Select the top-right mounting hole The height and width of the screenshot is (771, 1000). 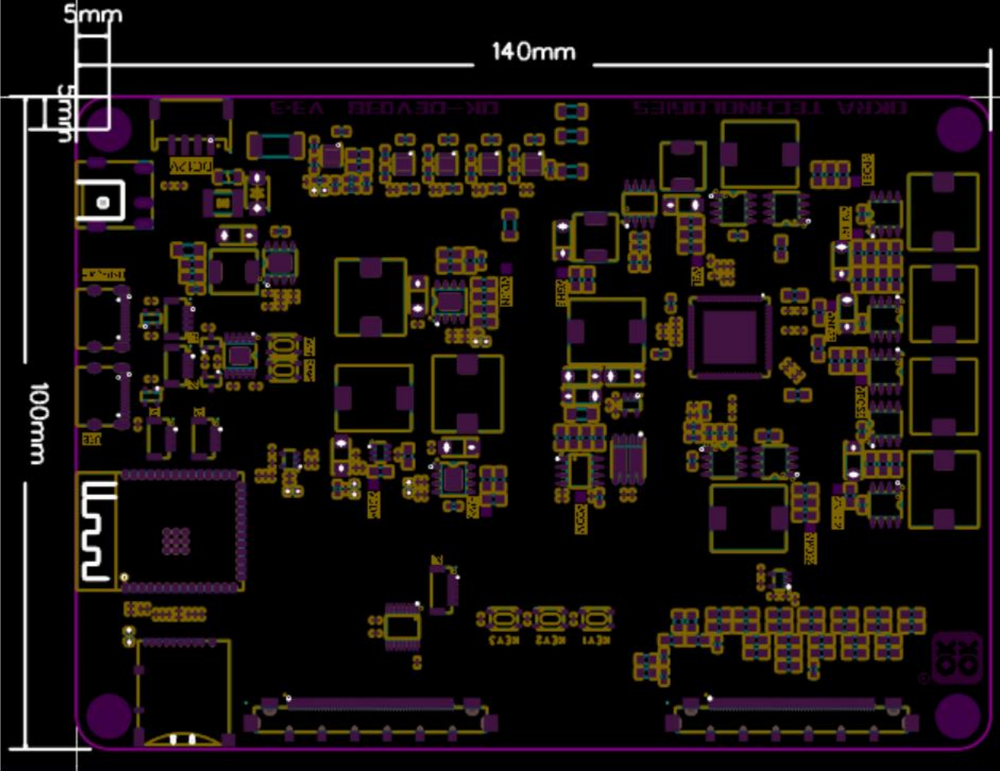coord(959,129)
